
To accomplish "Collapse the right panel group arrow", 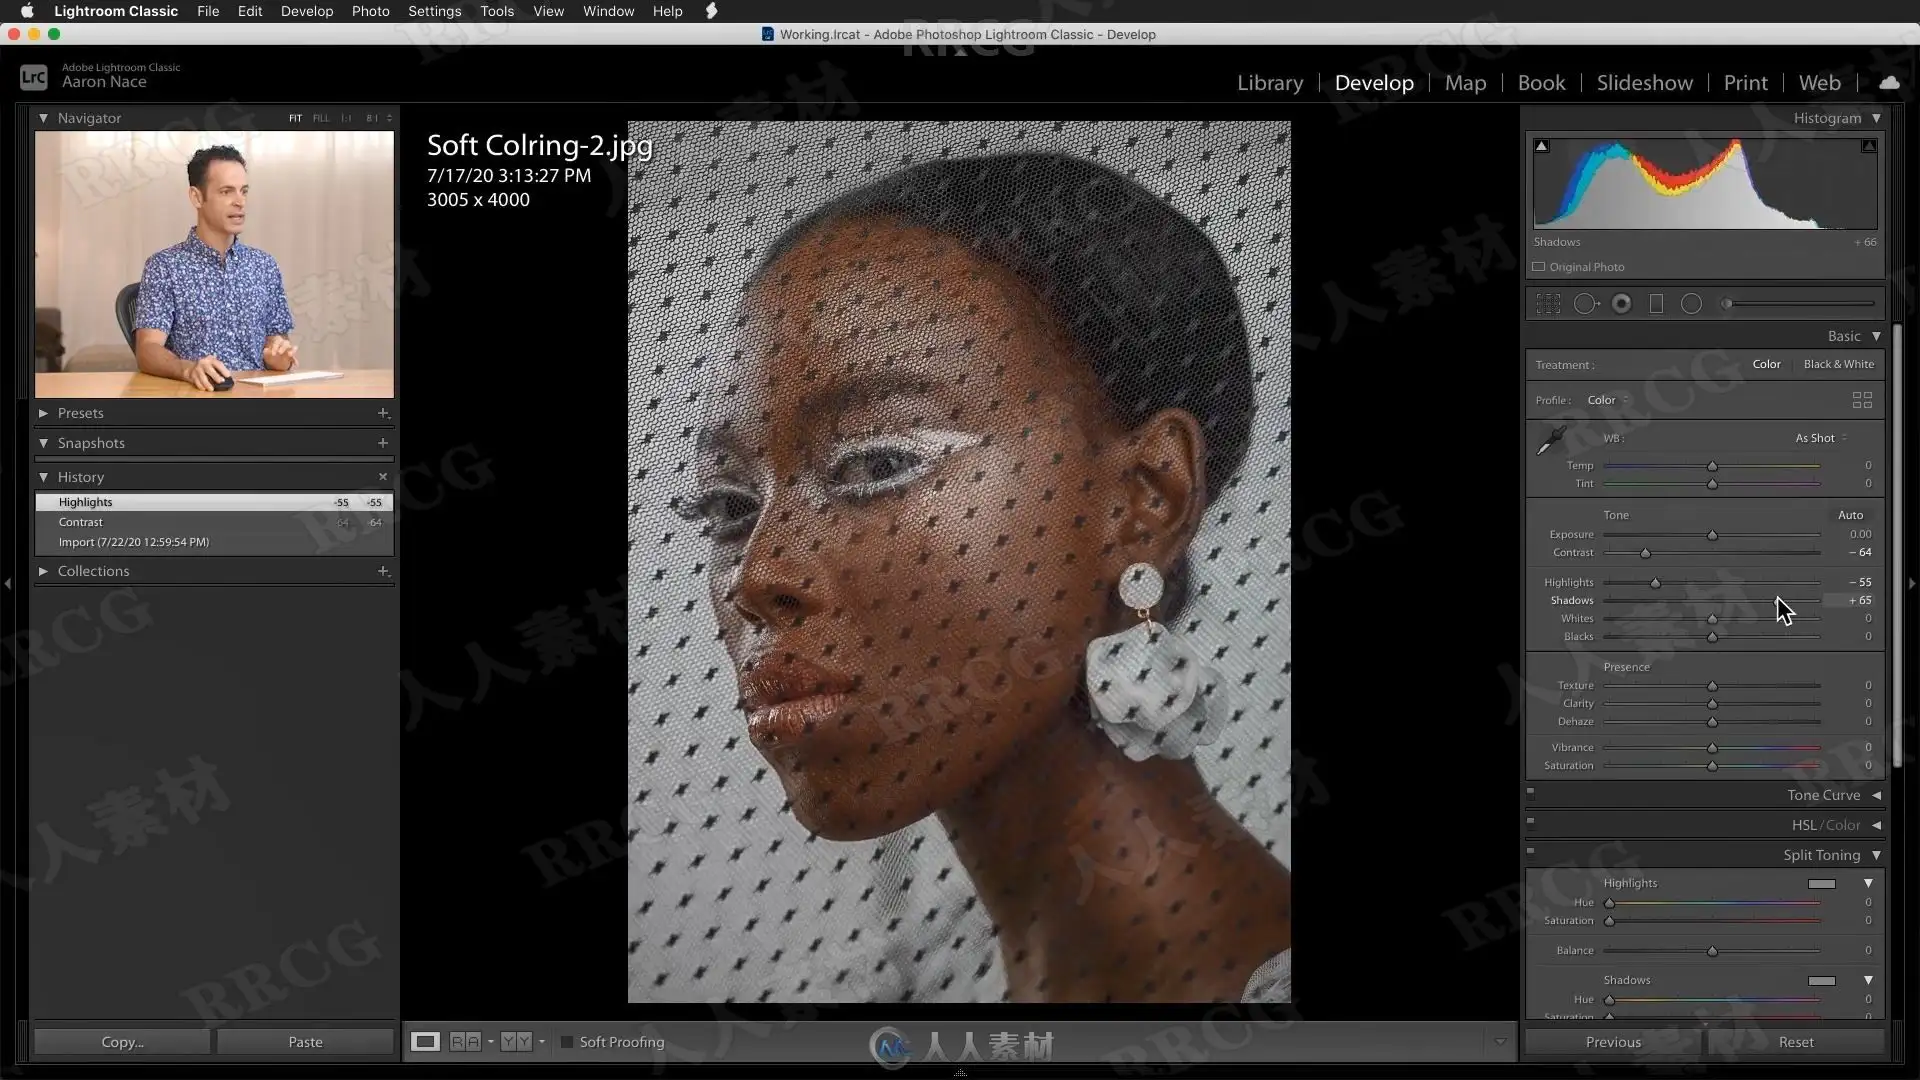I will [x=1912, y=583].
